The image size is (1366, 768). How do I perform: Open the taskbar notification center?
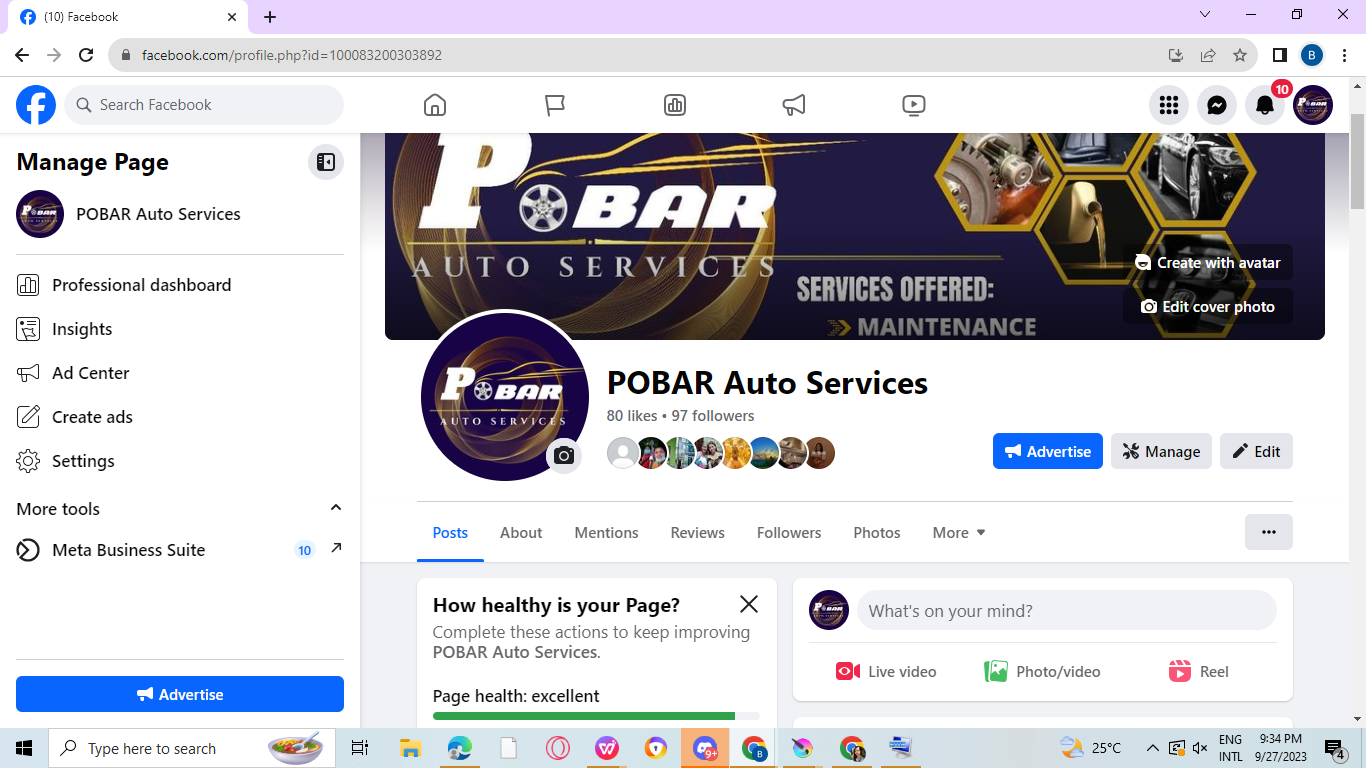[x=1335, y=748]
